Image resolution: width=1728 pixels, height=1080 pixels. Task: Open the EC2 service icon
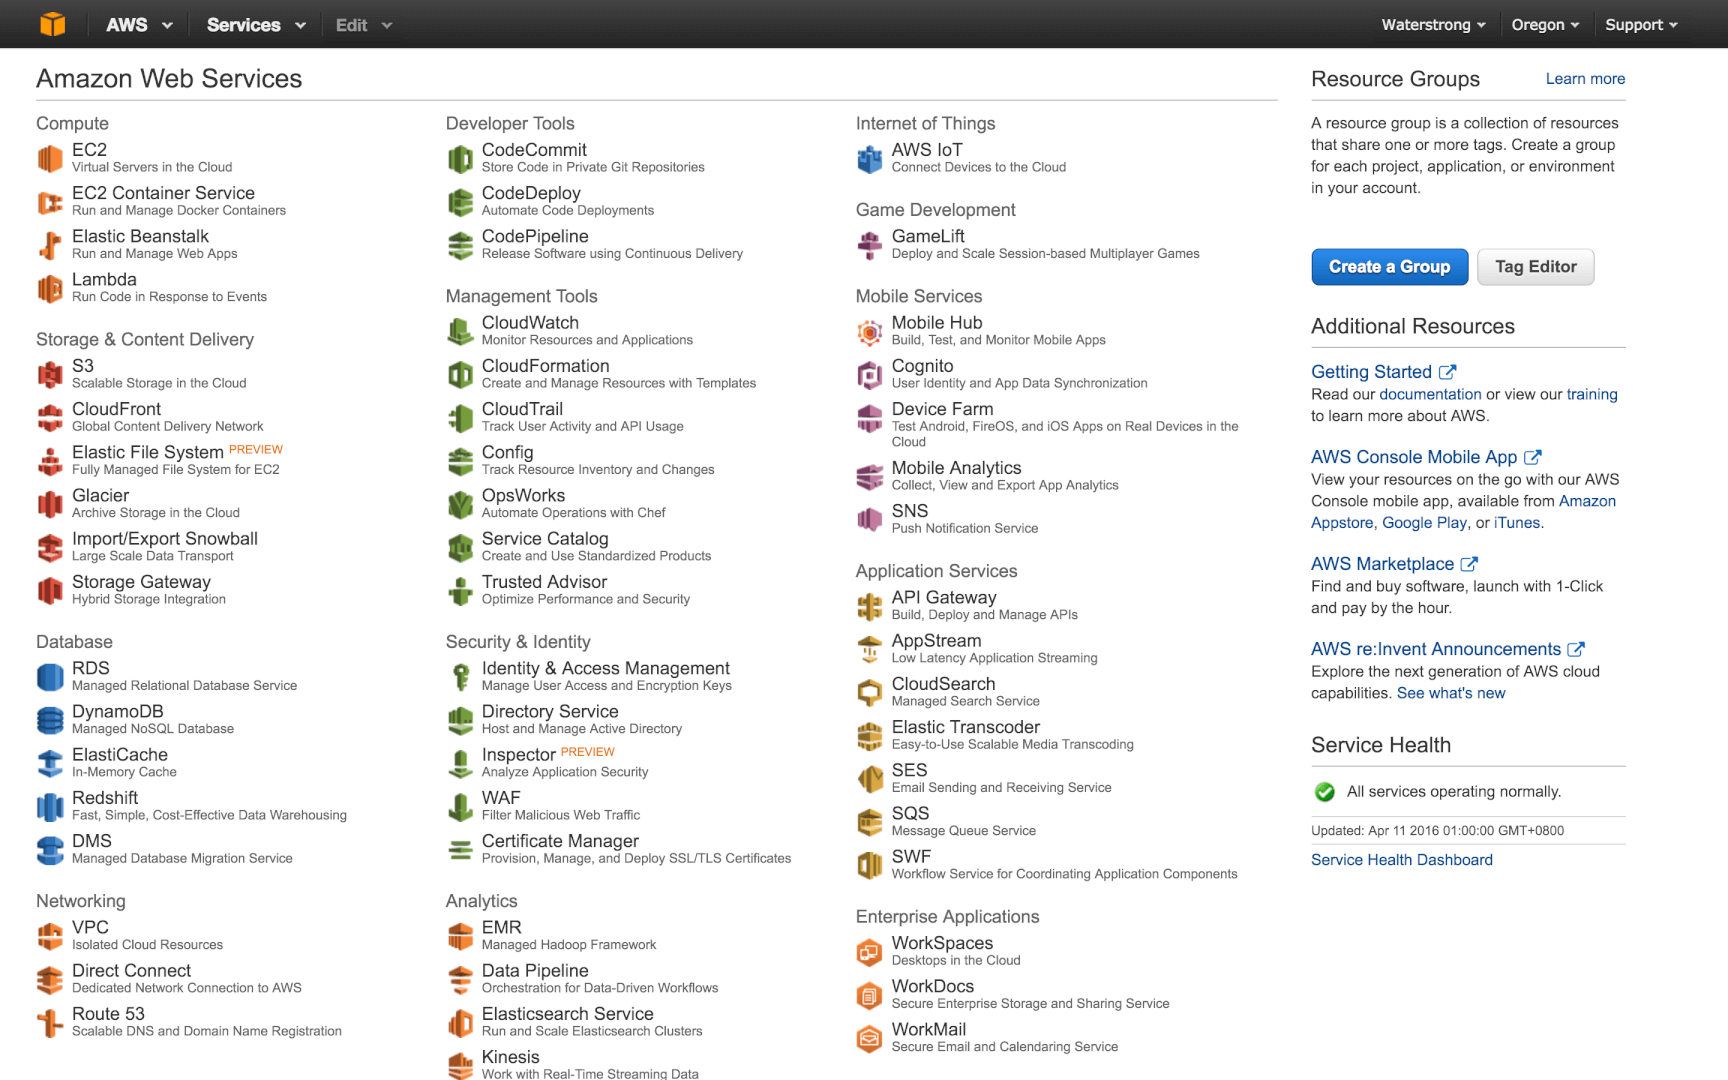pyautogui.click(x=50, y=158)
